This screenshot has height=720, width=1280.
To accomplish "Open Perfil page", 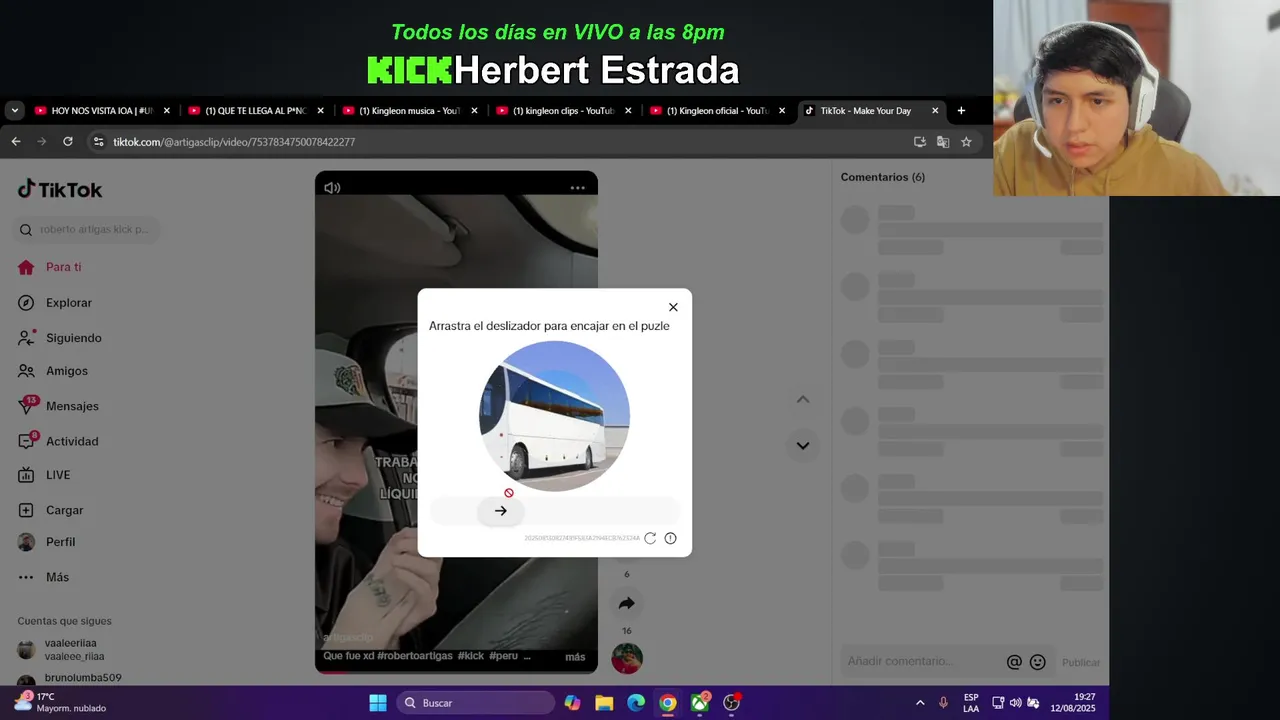I will coord(46,542).
